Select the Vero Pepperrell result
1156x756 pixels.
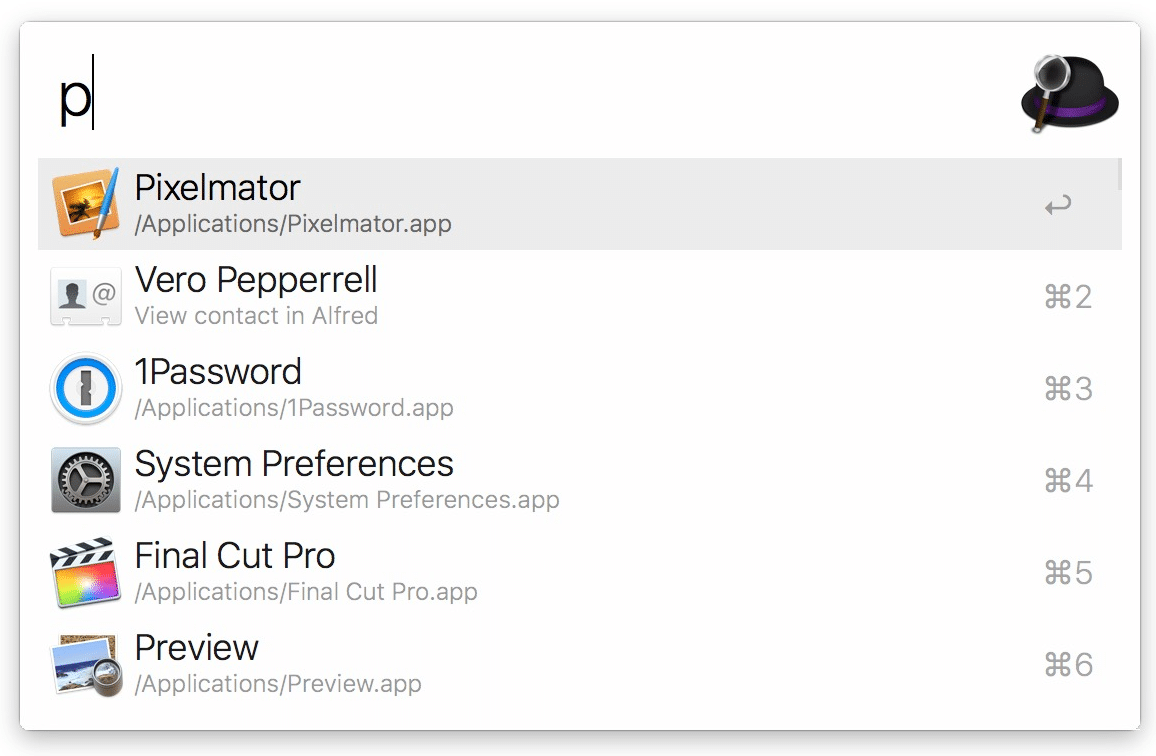pos(256,280)
